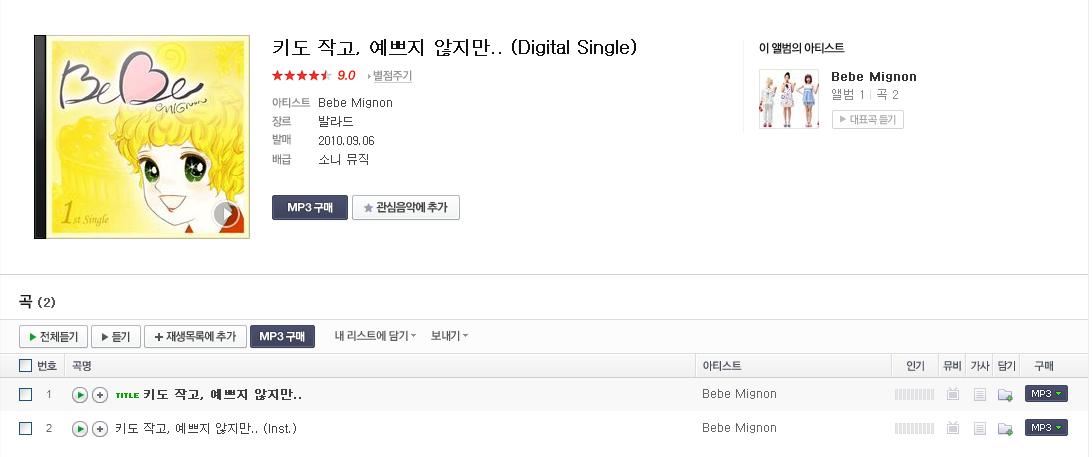Add track 2 Inst. with the plus icon
The width and height of the screenshot is (1092, 457).
(100, 428)
